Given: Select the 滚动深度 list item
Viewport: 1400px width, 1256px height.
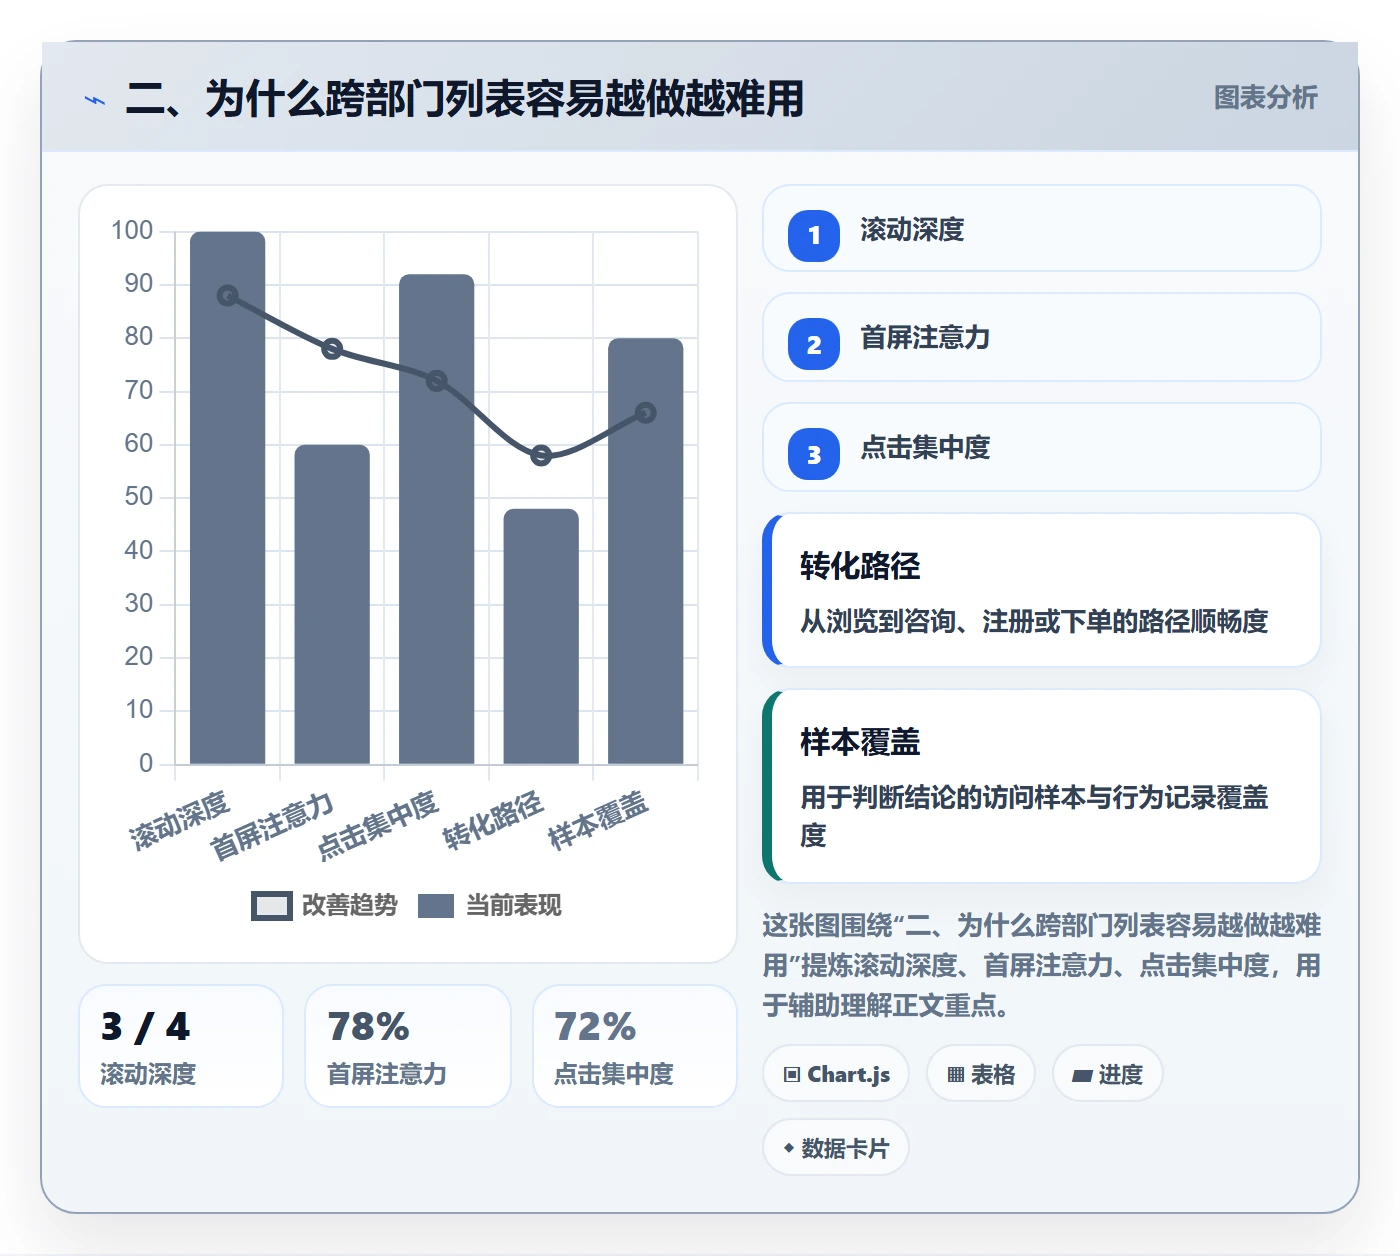Looking at the screenshot, I should (1042, 228).
